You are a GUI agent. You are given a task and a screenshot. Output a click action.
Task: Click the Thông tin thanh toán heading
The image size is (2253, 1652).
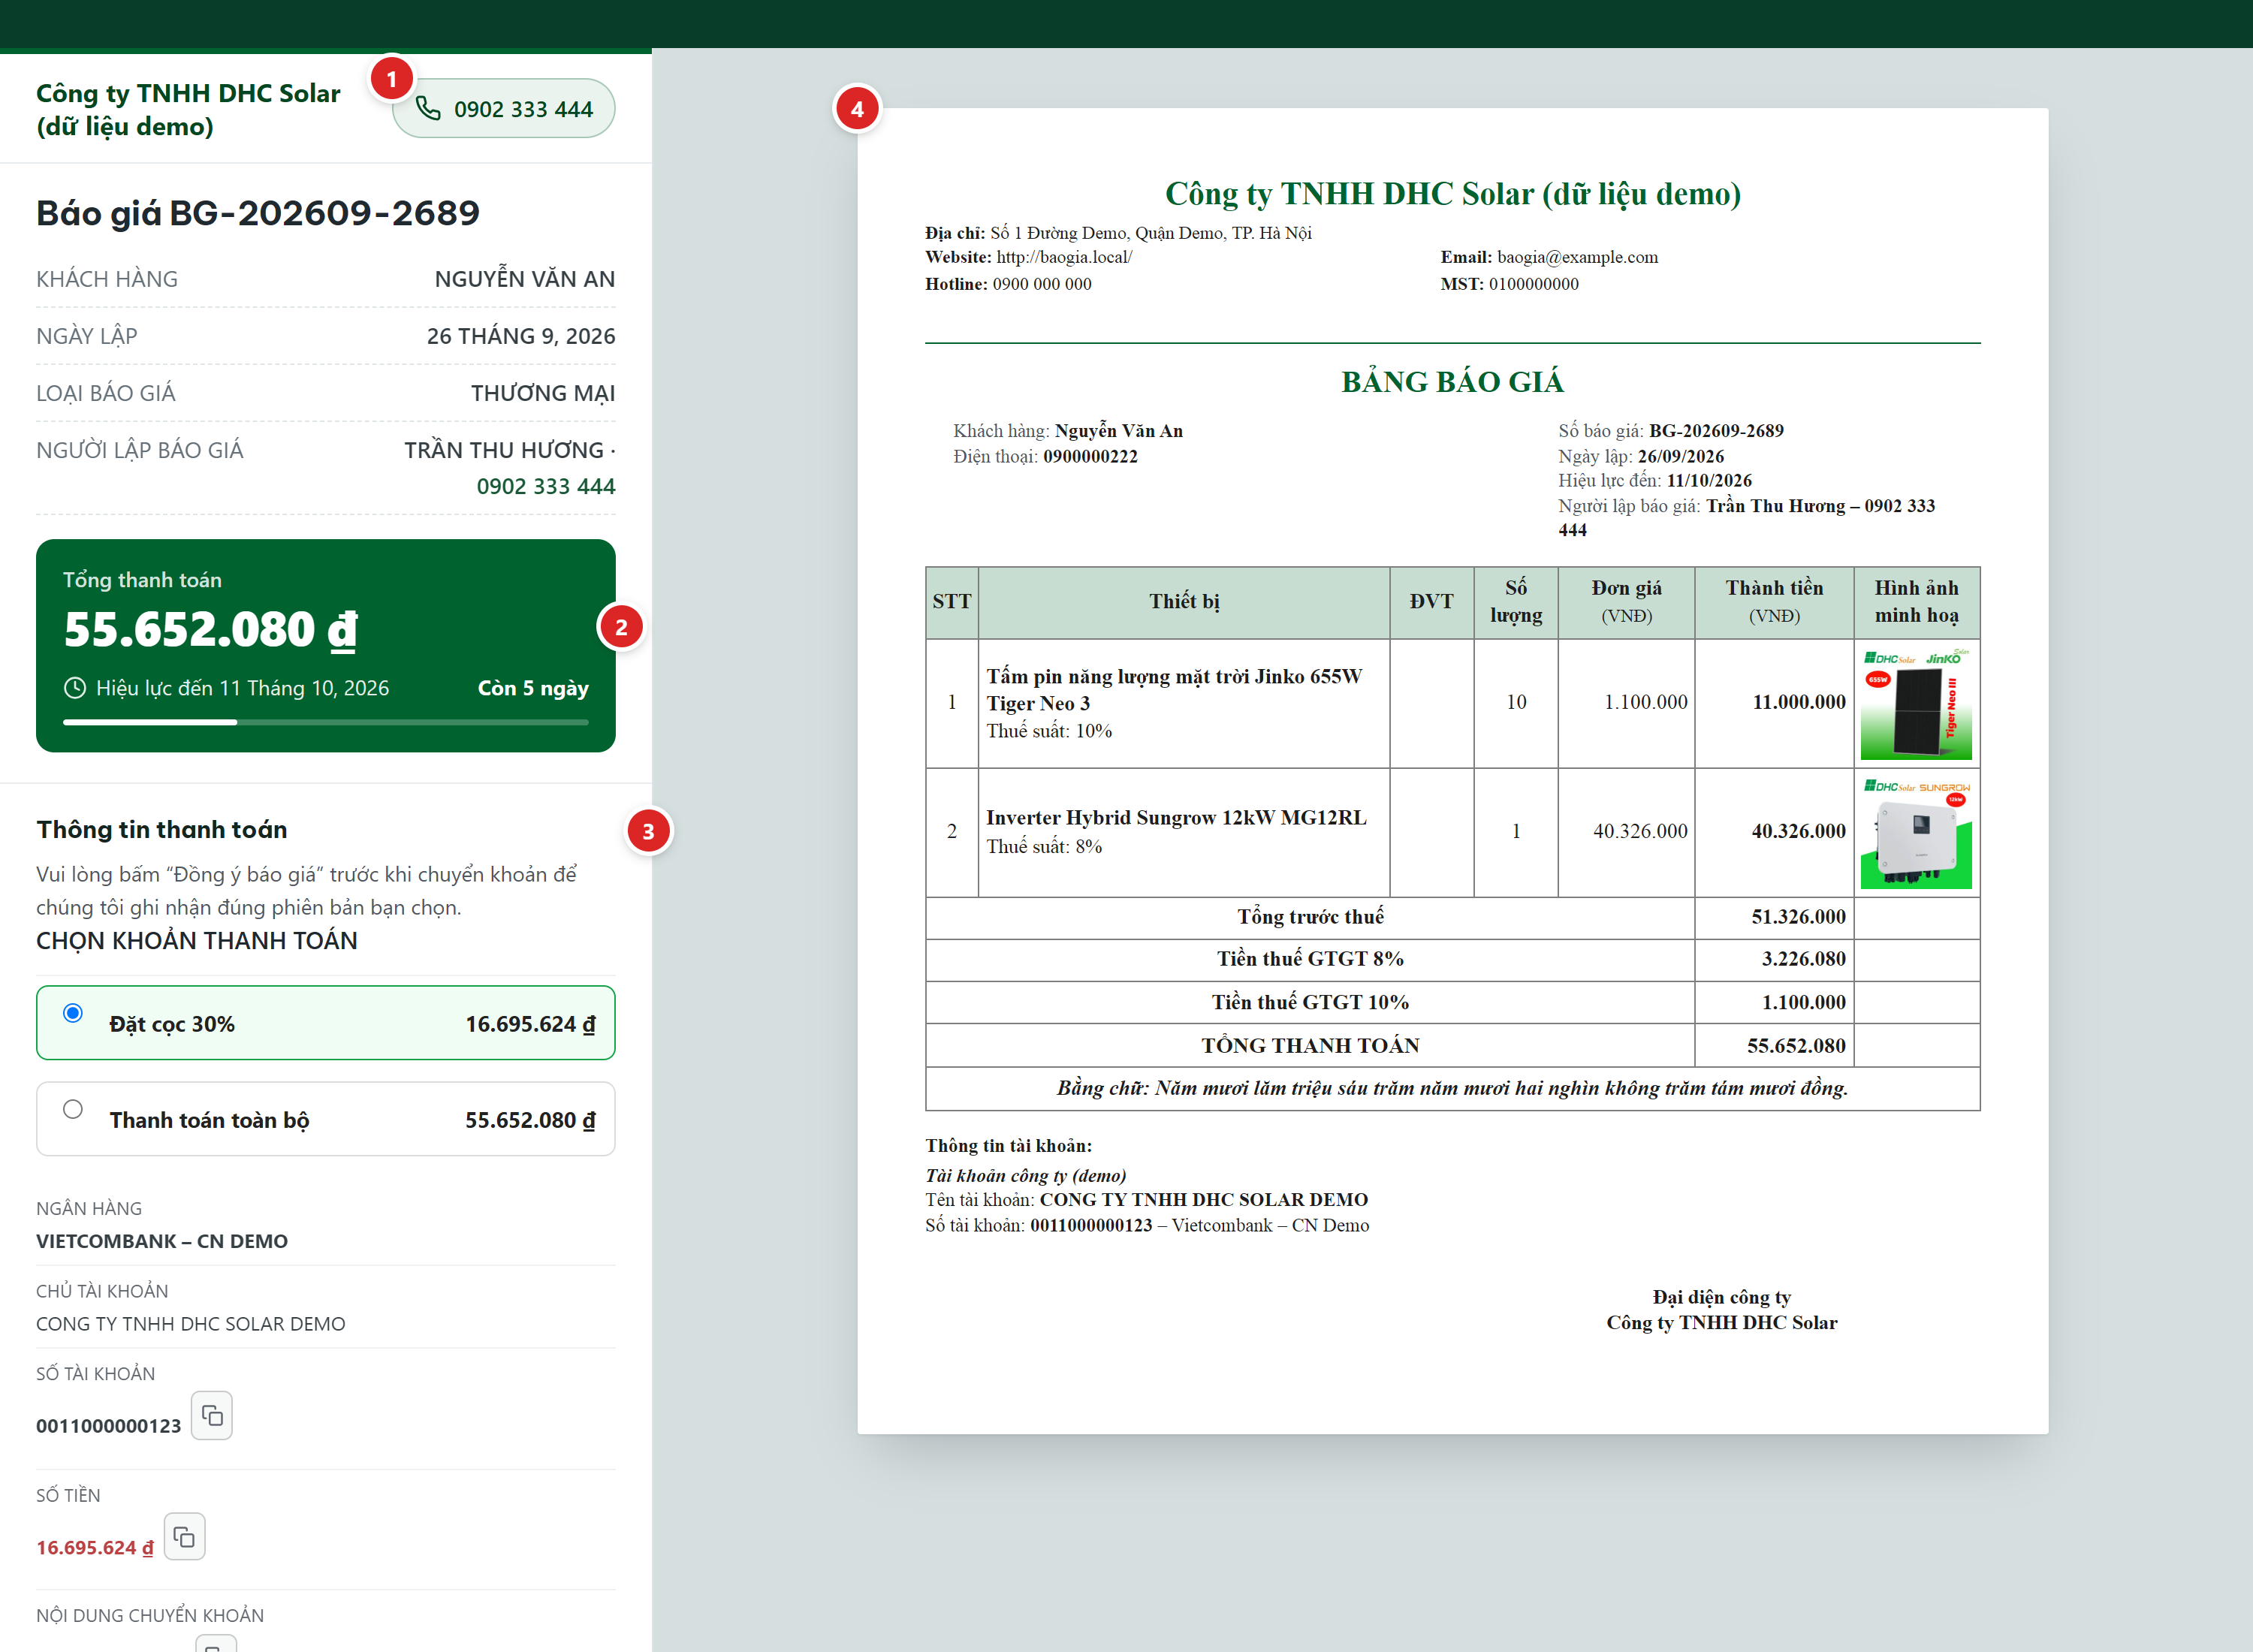pyautogui.click(x=162, y=829)
